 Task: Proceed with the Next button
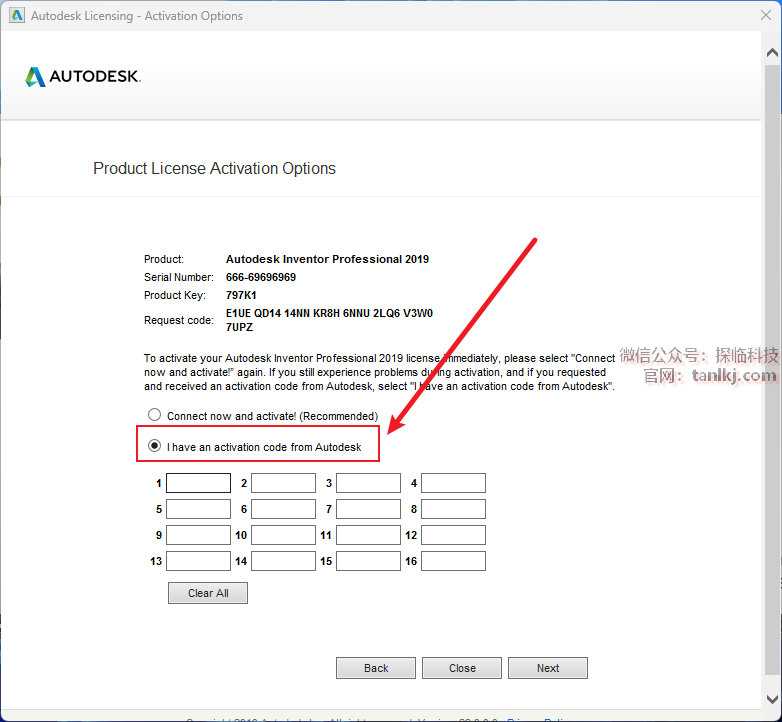coord(548,668)
